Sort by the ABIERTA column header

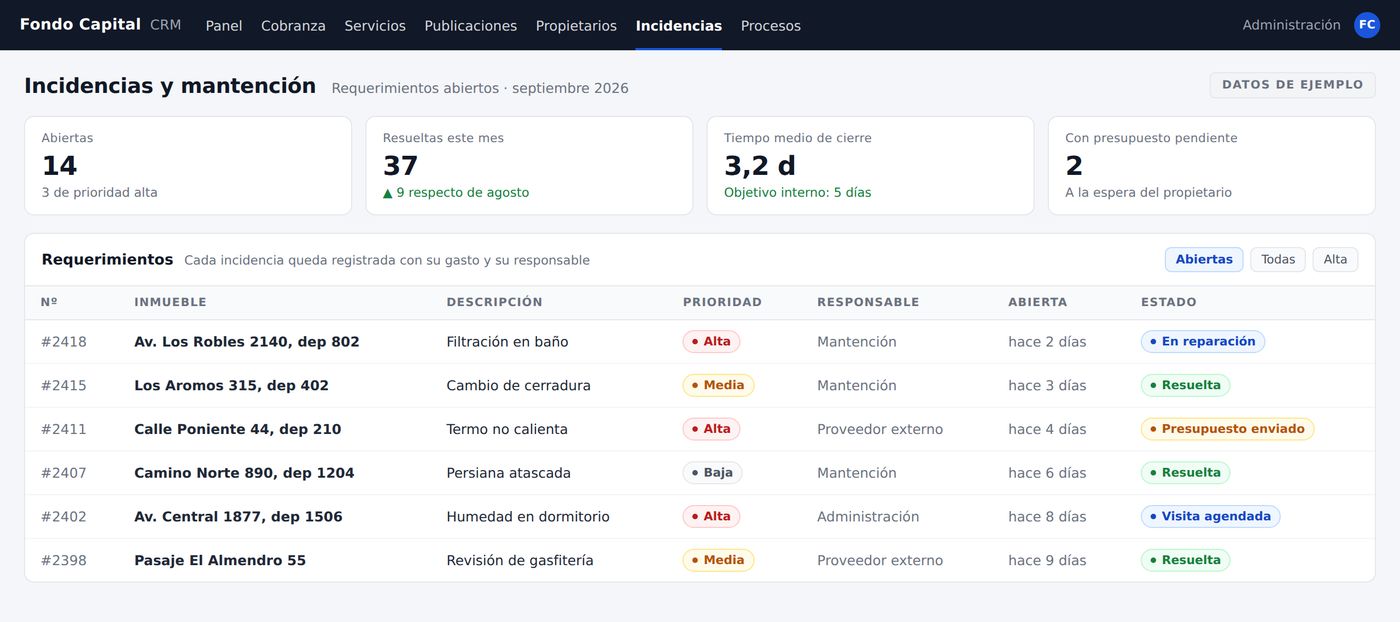click(1037, 302)
